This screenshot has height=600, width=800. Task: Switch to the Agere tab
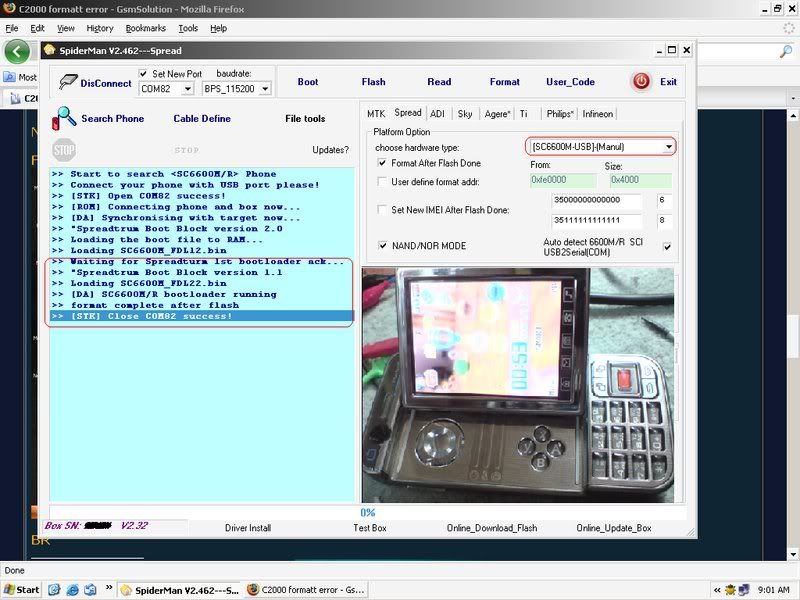pos(497,114)
